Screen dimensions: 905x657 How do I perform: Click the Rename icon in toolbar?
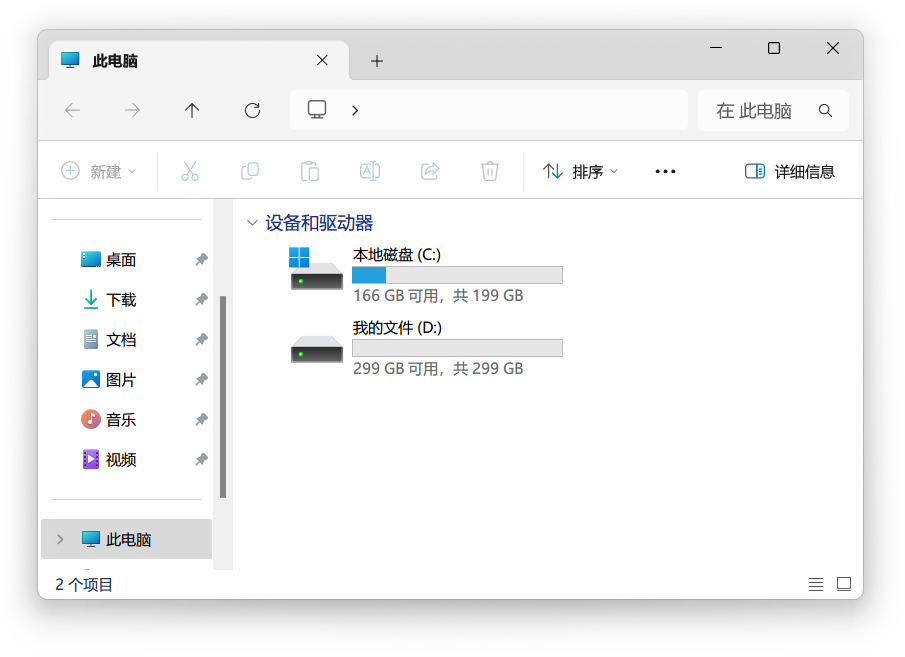tap(370, 171)
